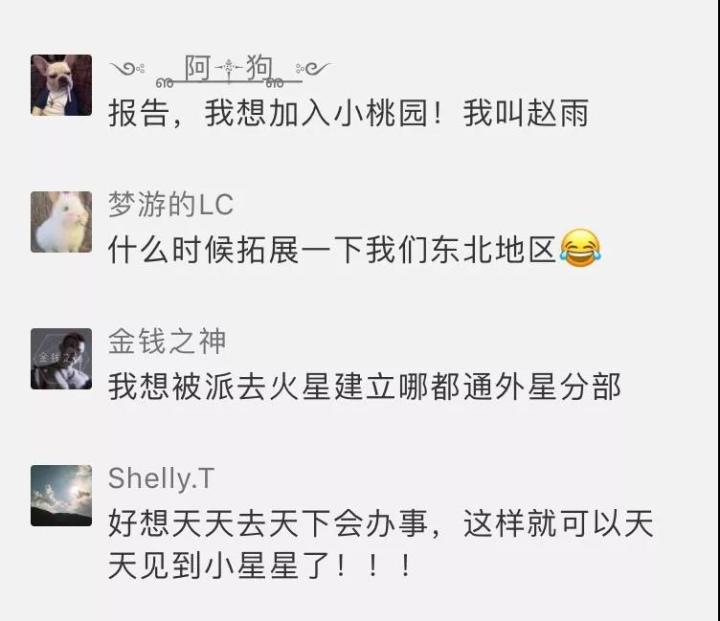Click the character 阿 in decorated username
Viewport: 720px width, 621px height.
198,68
